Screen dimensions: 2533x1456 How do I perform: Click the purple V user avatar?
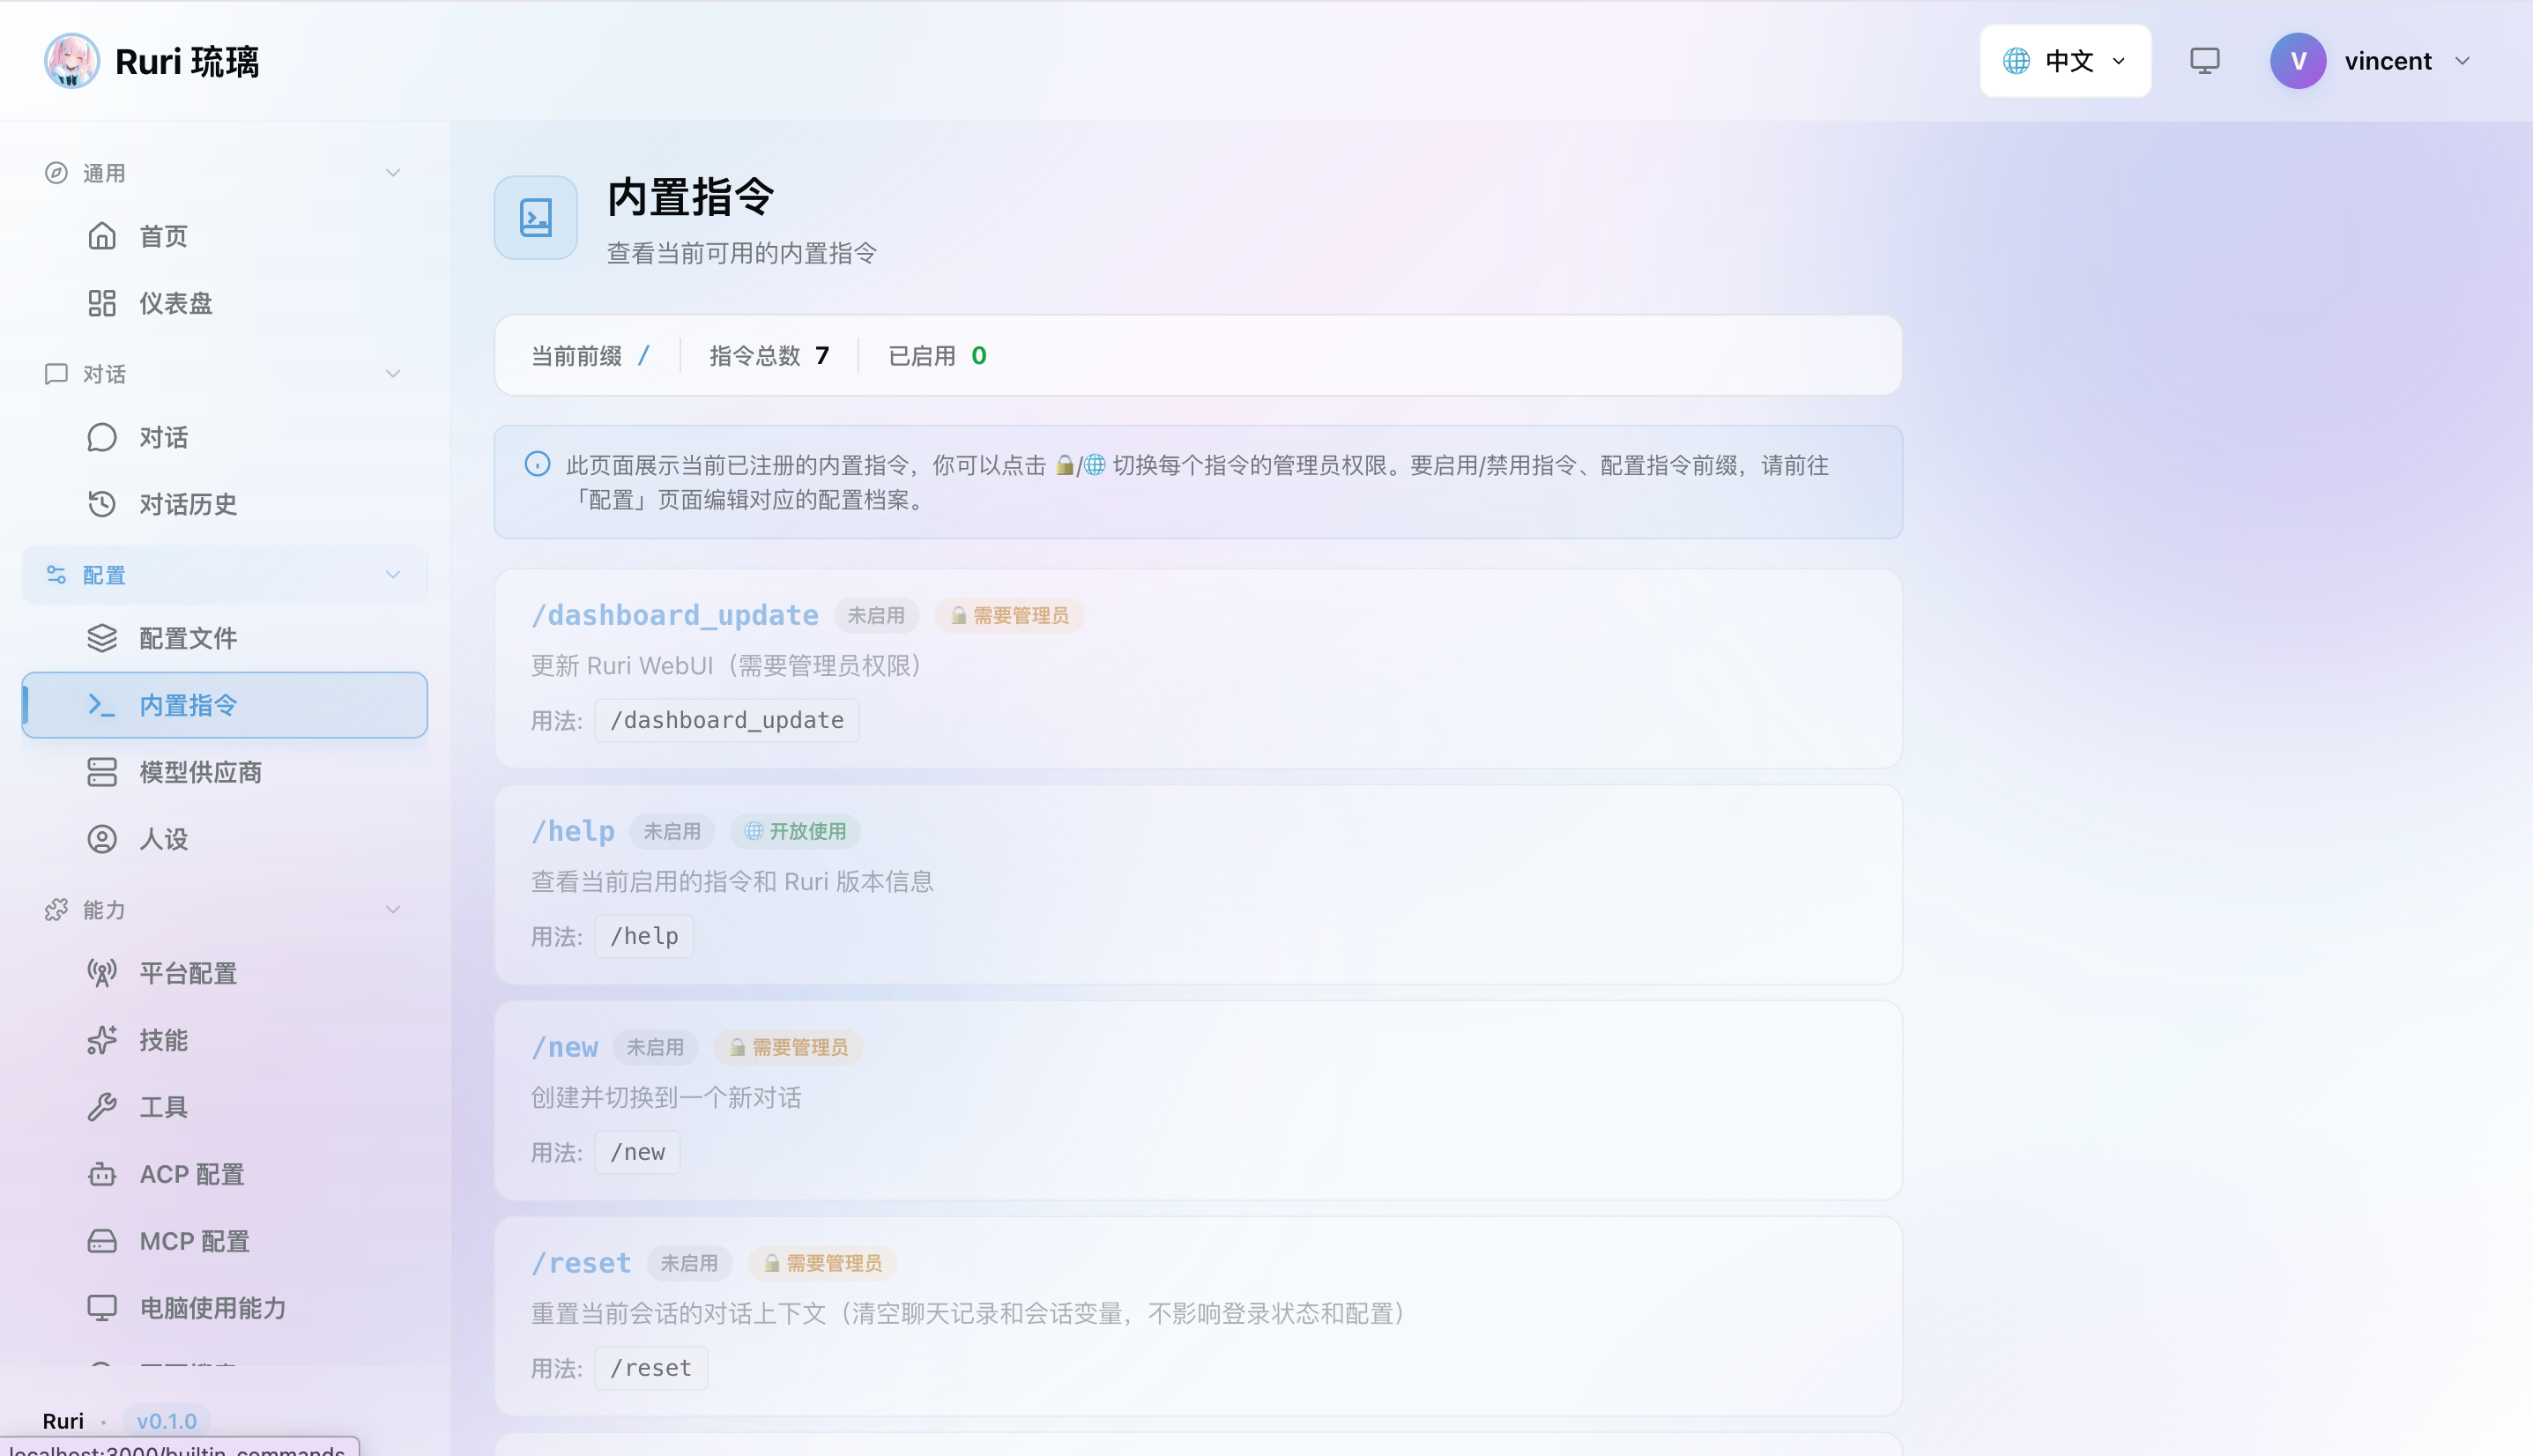[2298, 61]
